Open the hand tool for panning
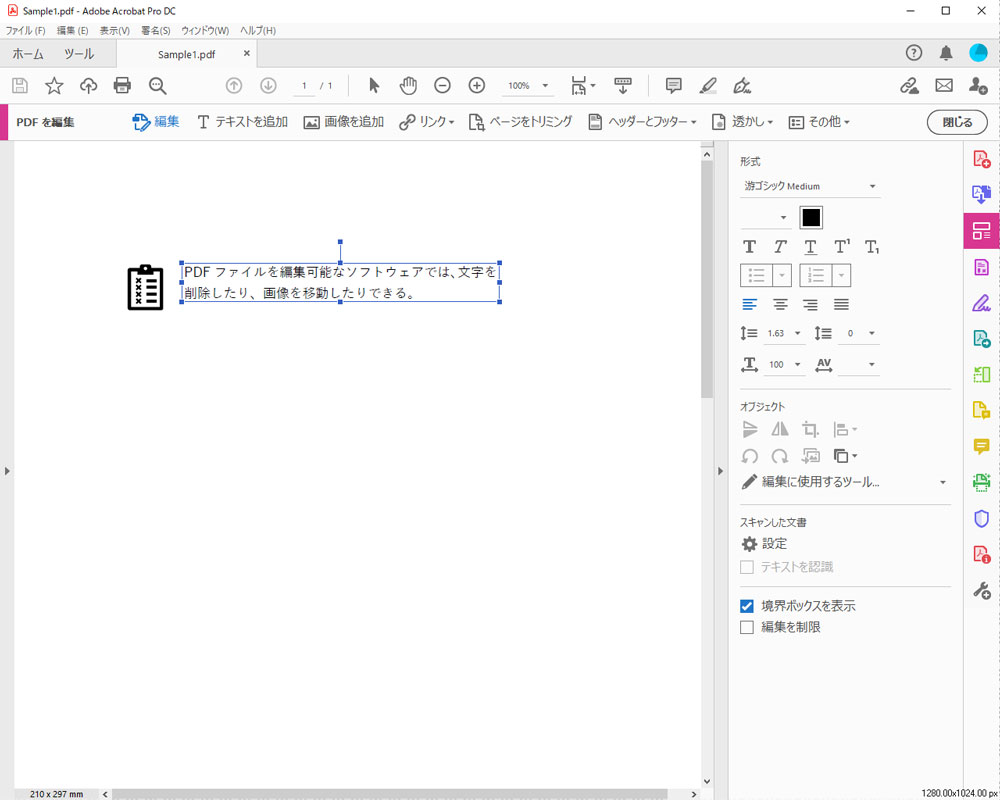1000x800 pixels. [408, 86]
